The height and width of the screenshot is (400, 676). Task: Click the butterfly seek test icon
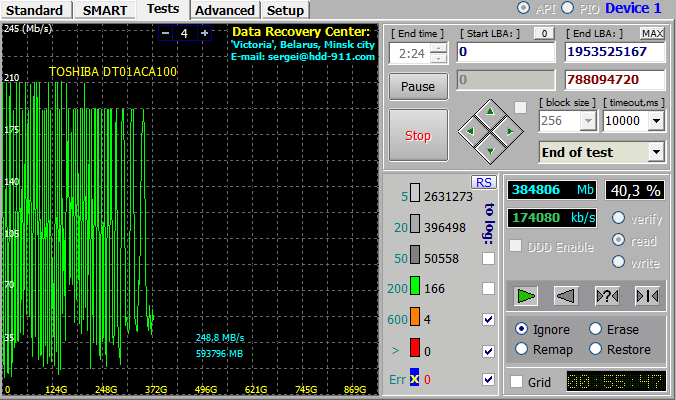pos(647,296)
